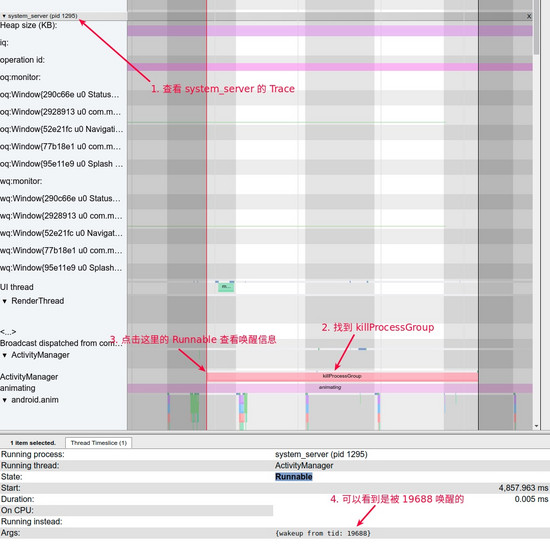Collapse the system_server (pid 1295) process header
Screen dimensions: 550x557
coord(4,16)
